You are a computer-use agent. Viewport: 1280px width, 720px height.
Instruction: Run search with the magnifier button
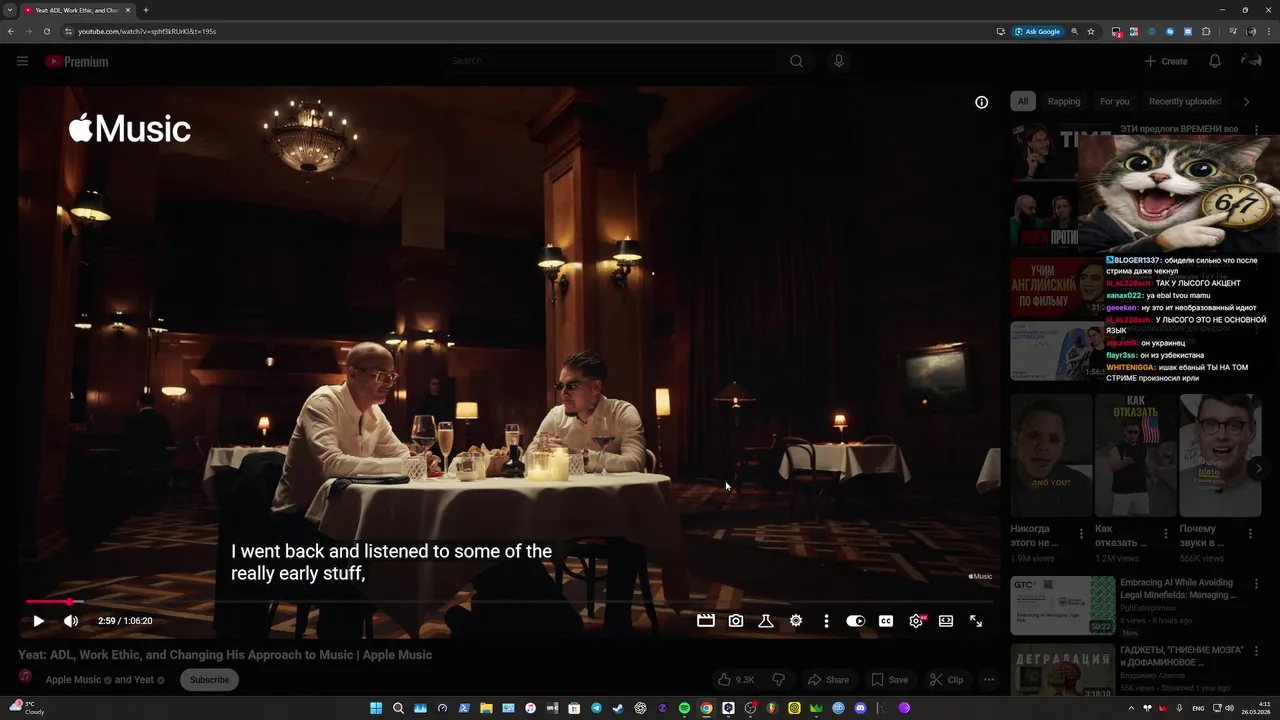point(796,61)
